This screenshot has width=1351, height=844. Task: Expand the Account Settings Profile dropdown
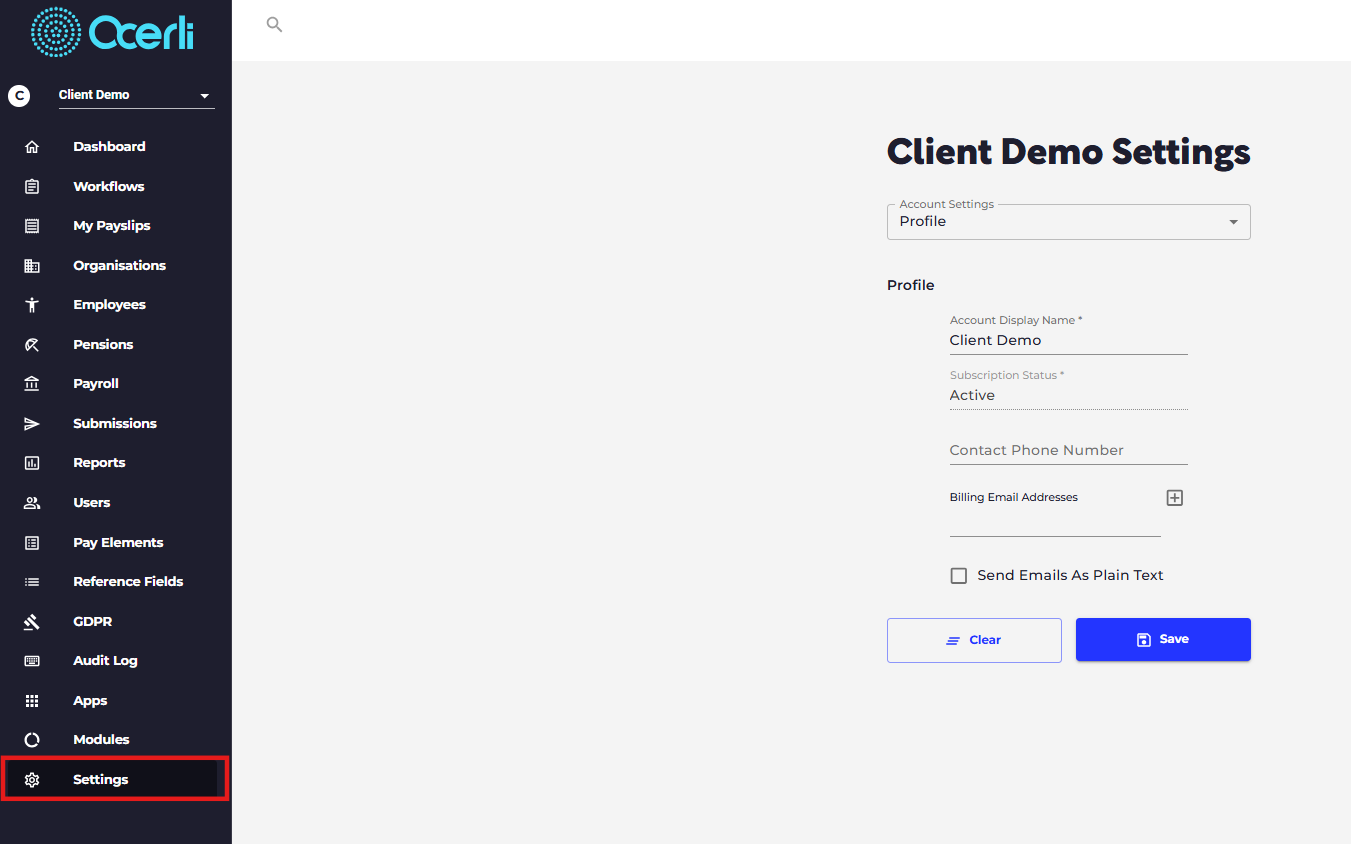tap(1069, 222)
